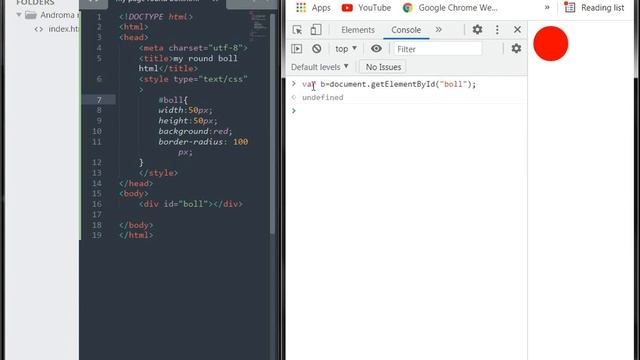The height and width of the screenshot is (360, 640).
Task: Click the undefined console output
Action: 322,98
